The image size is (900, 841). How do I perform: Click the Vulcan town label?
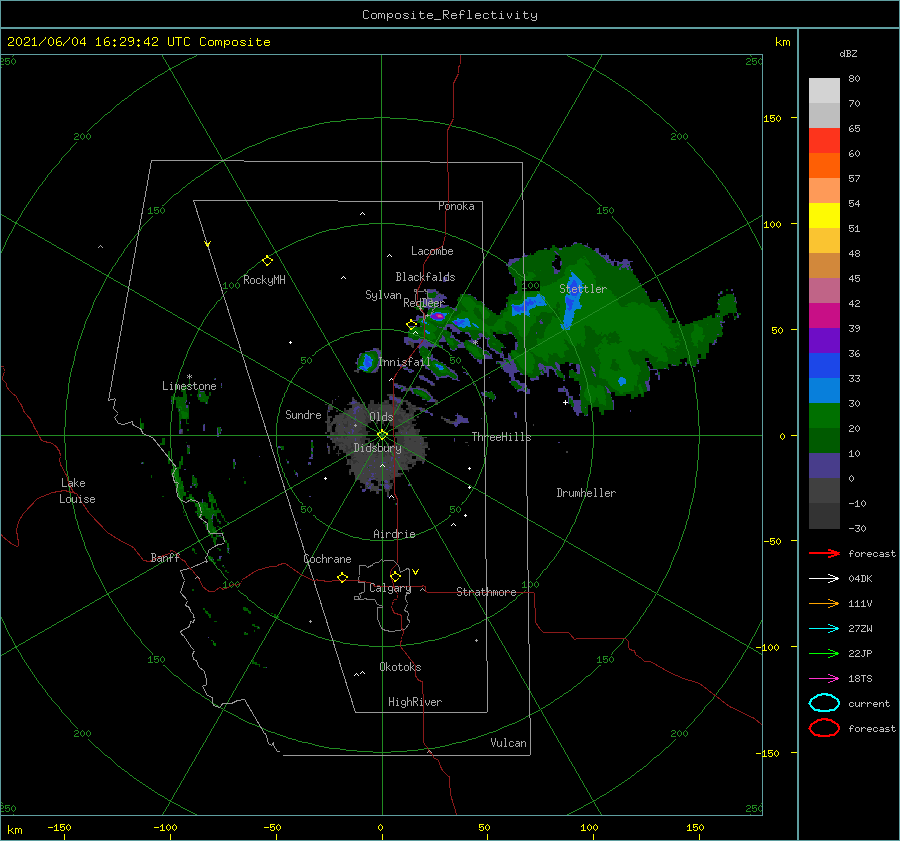click(x=508, y=743)
